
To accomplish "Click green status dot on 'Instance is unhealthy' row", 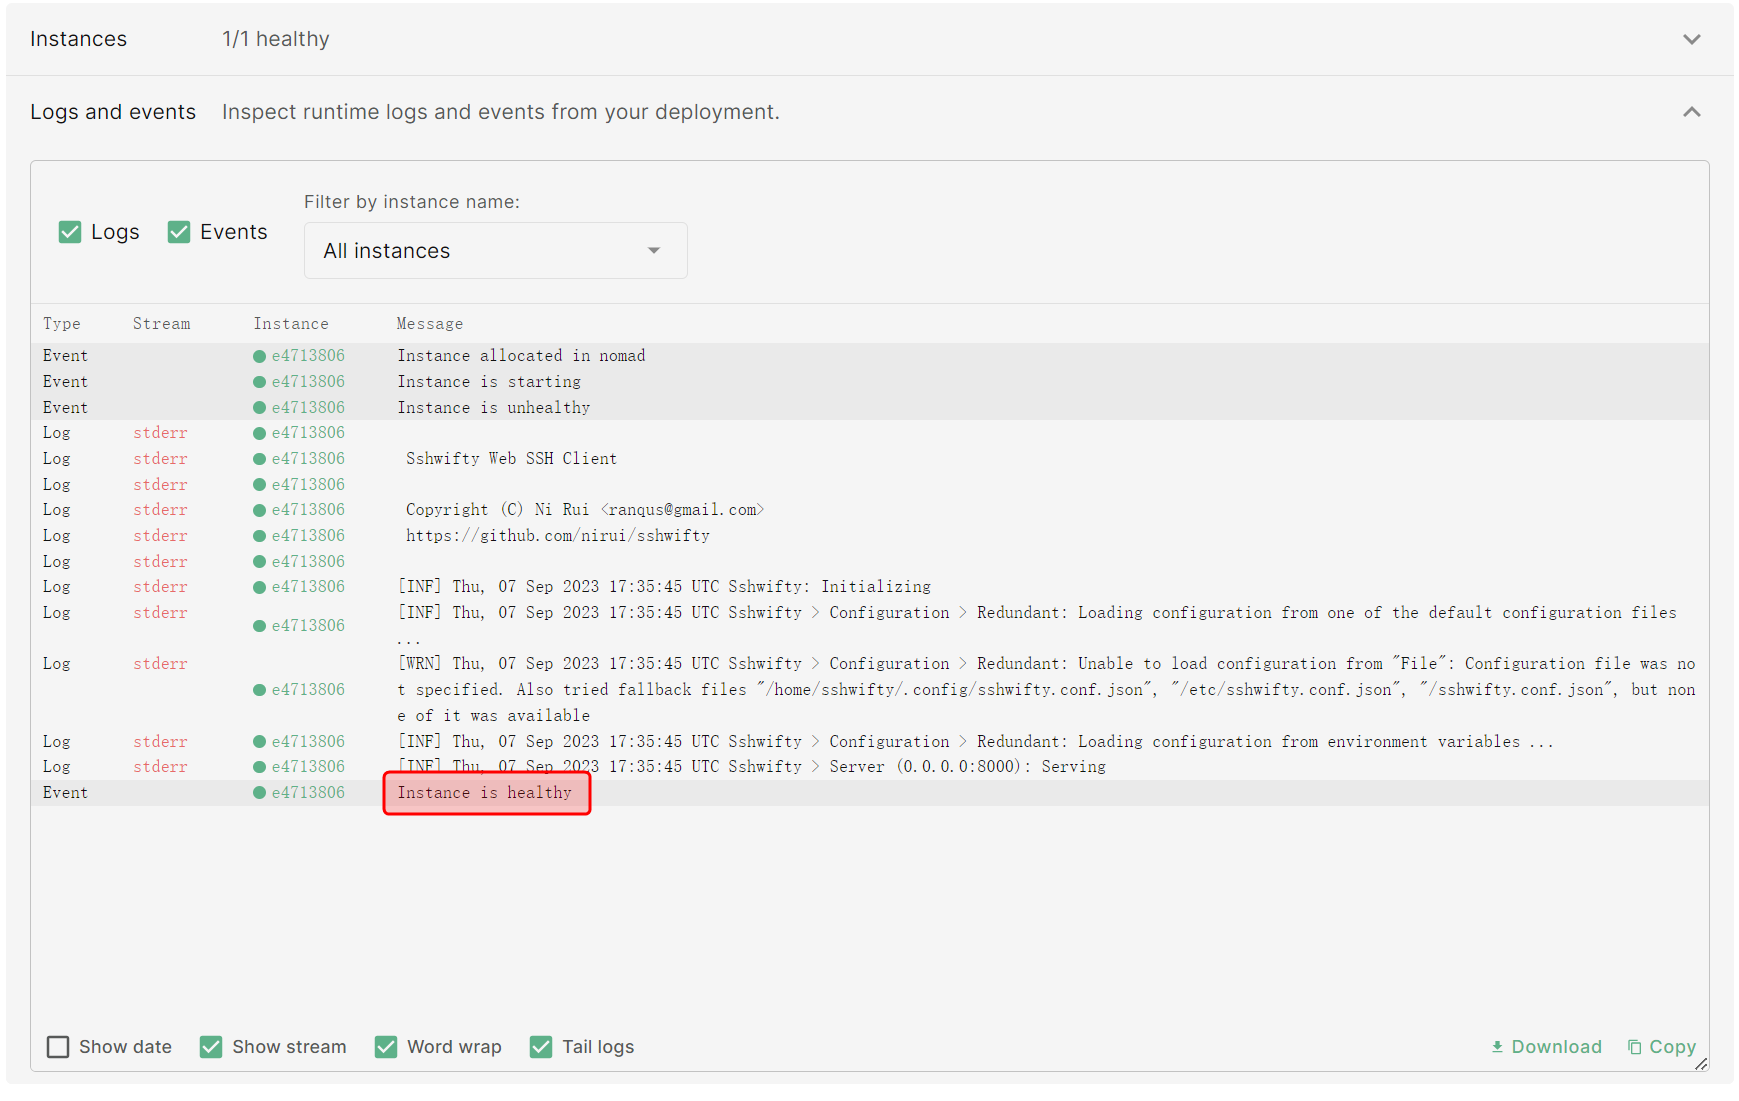I will [x=259, y=408].
